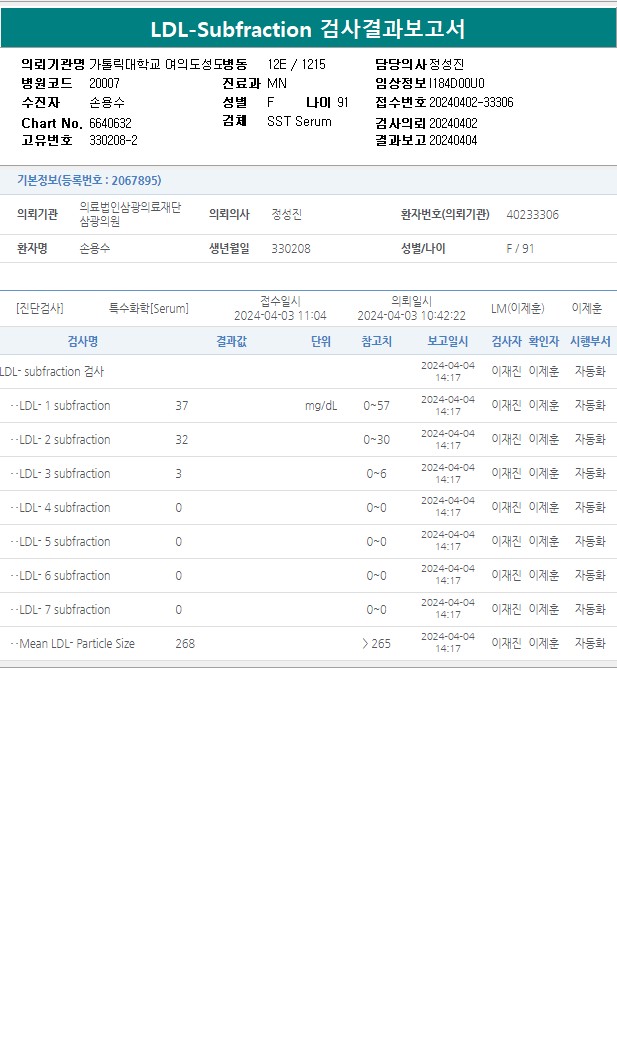Image resolution: width=617 pixels, height=1041 pixels.
Task: Click test request date 20240402
Action: (x=453, y=123)
